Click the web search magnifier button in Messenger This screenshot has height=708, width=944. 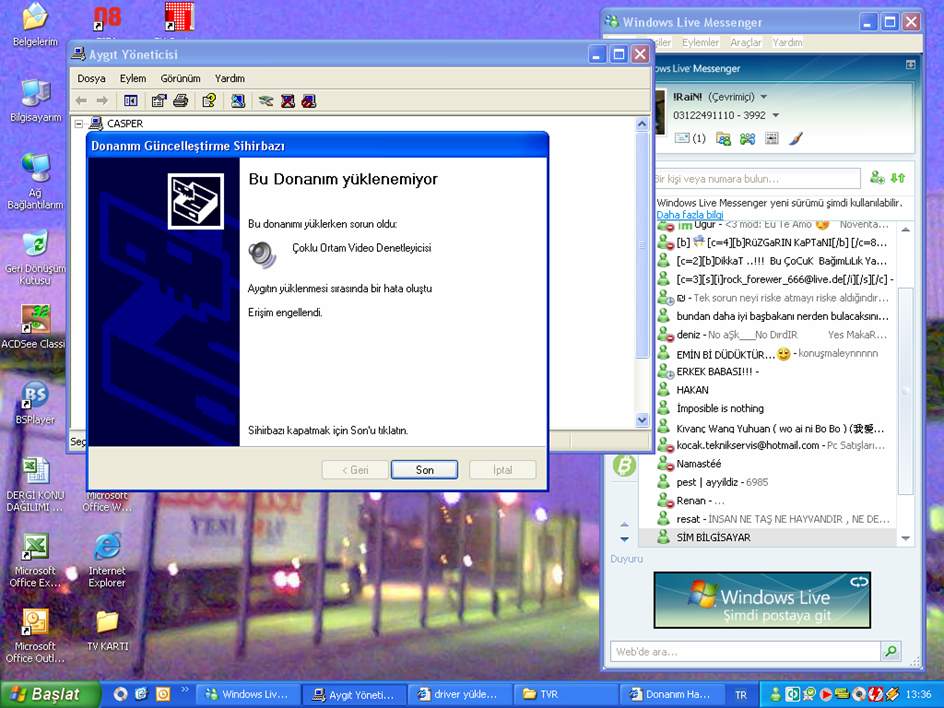coord(890,651)
